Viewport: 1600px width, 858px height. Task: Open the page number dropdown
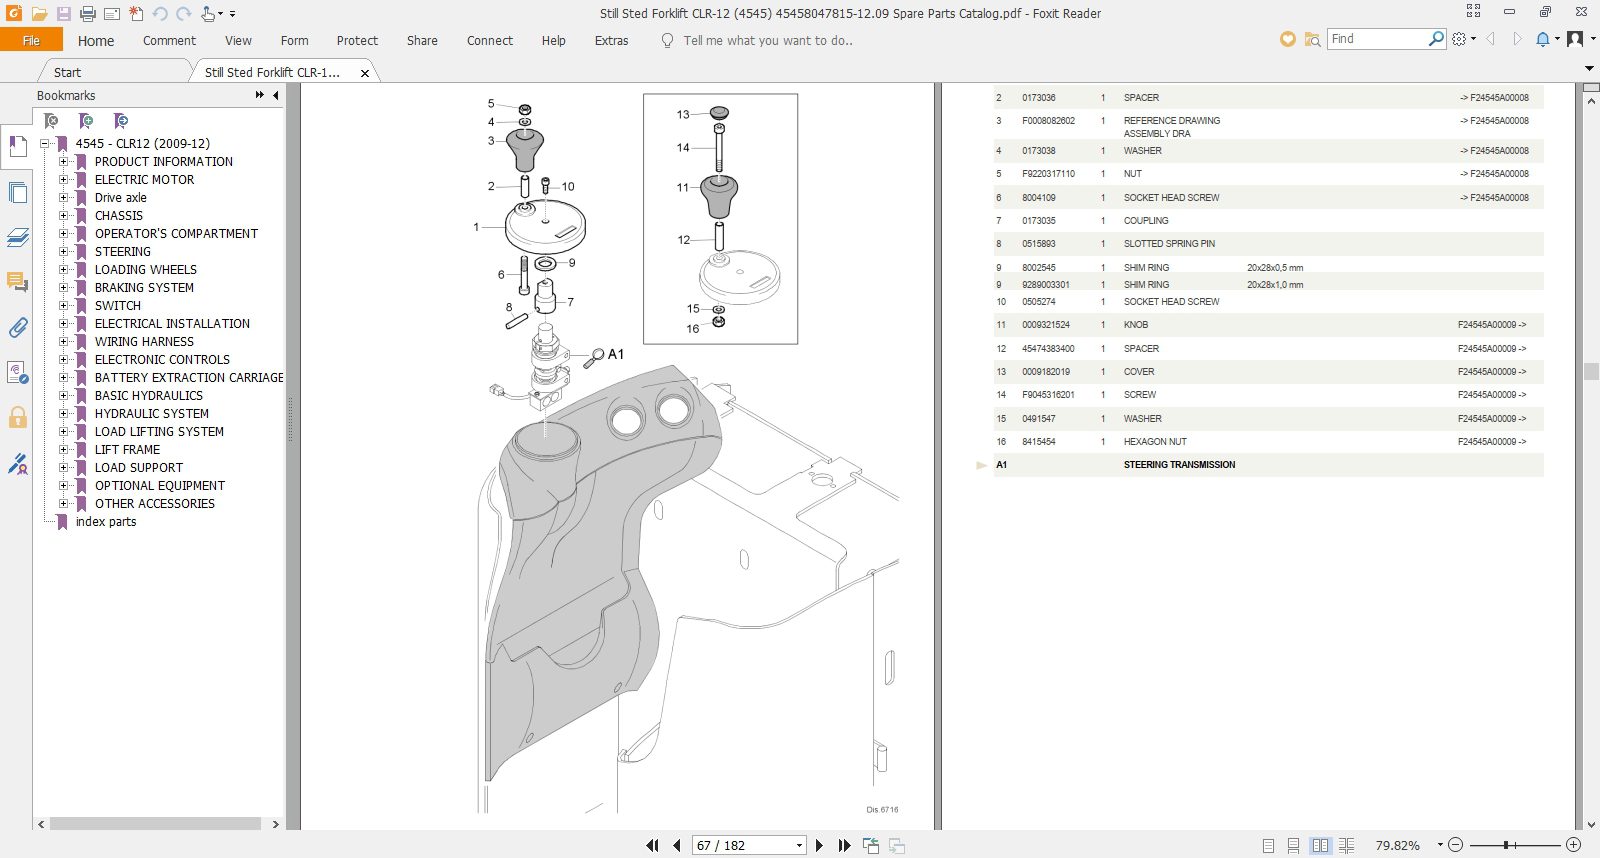coord(799,845)
